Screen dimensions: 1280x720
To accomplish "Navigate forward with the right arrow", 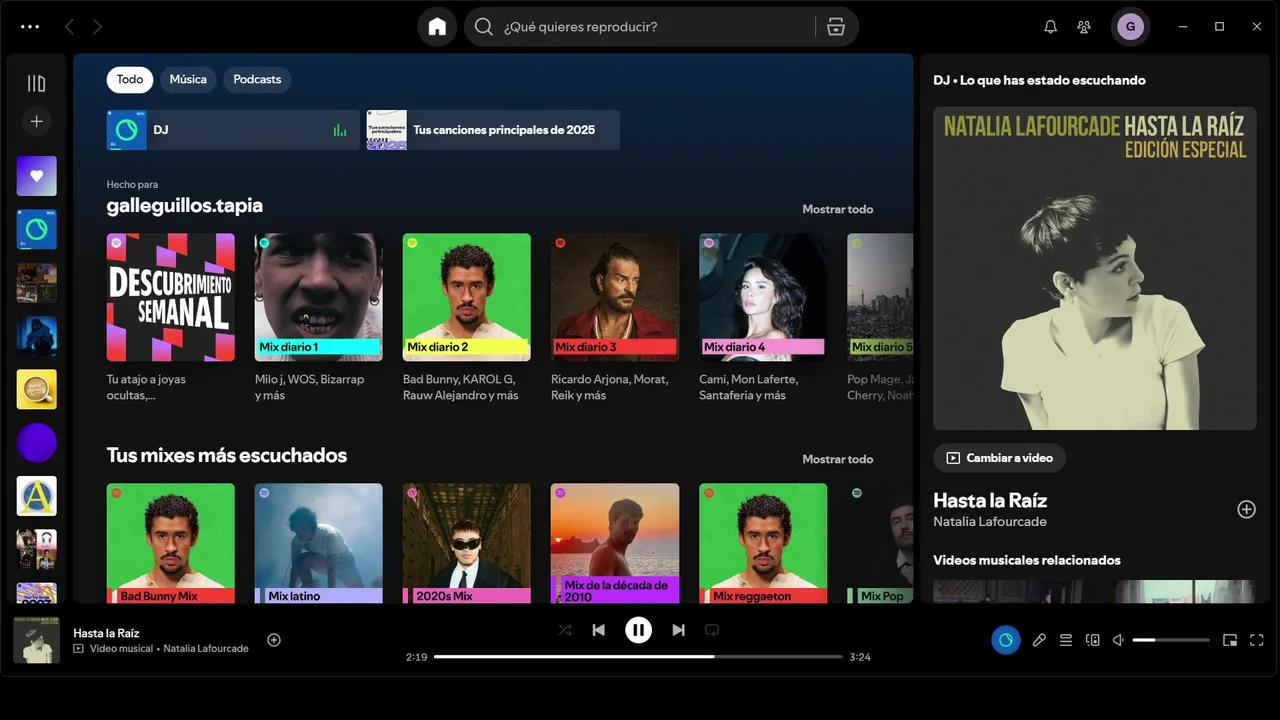I will click(x=97, y=27).
